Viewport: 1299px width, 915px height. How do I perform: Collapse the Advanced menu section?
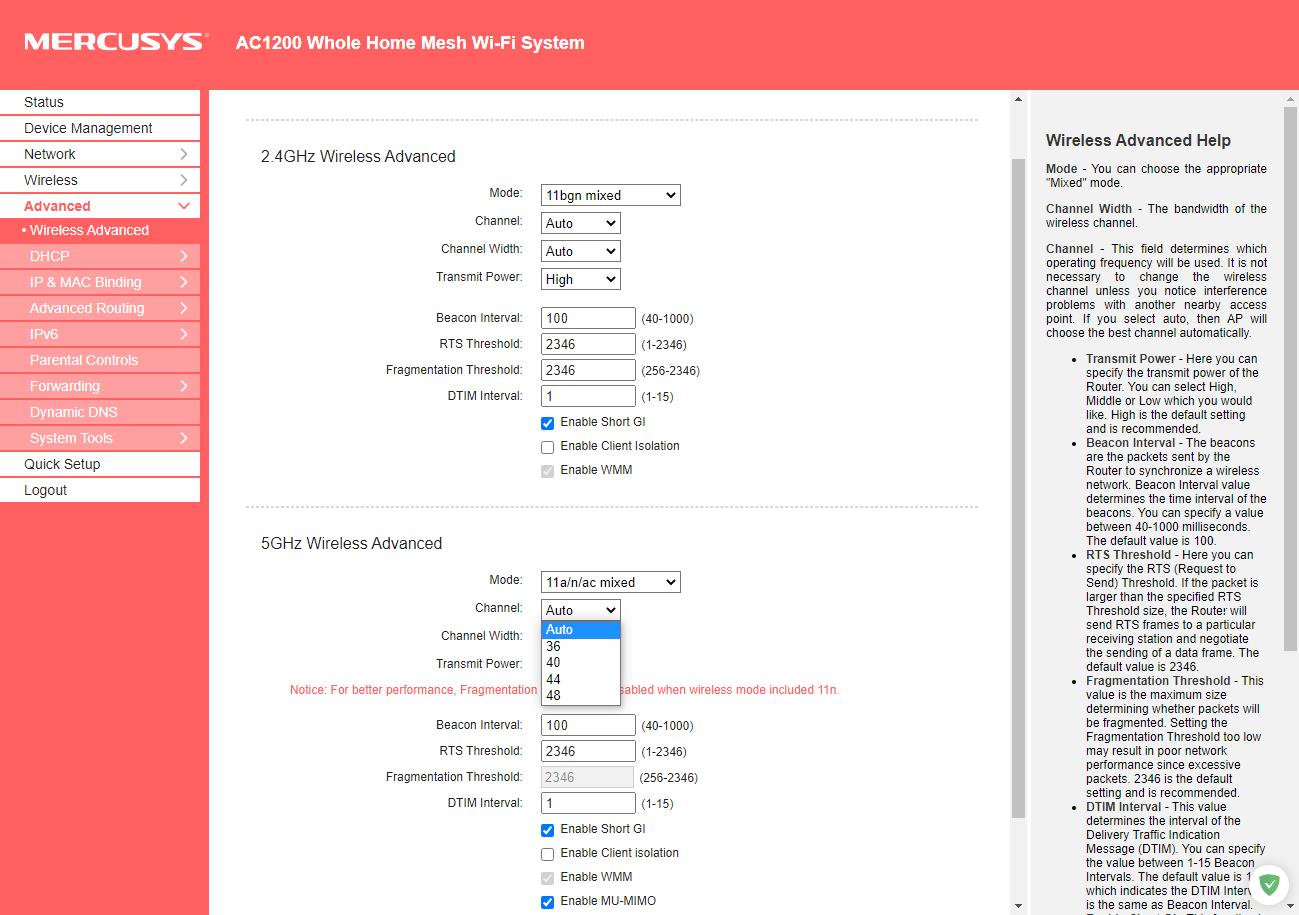click(x=184, y=206)
